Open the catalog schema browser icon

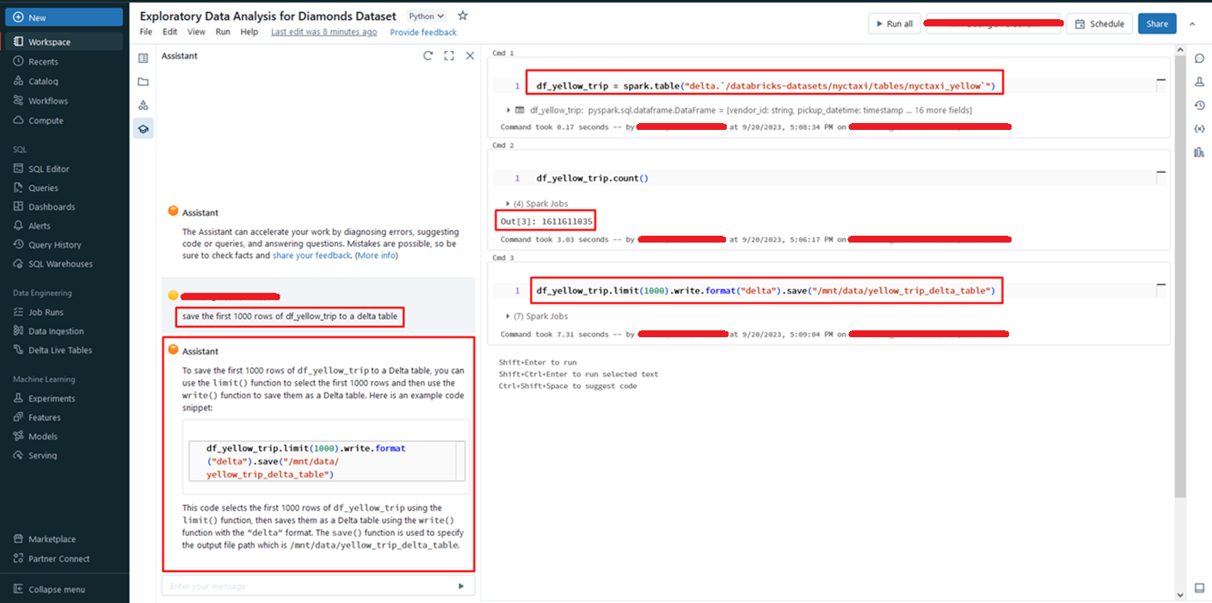(143, 105)
